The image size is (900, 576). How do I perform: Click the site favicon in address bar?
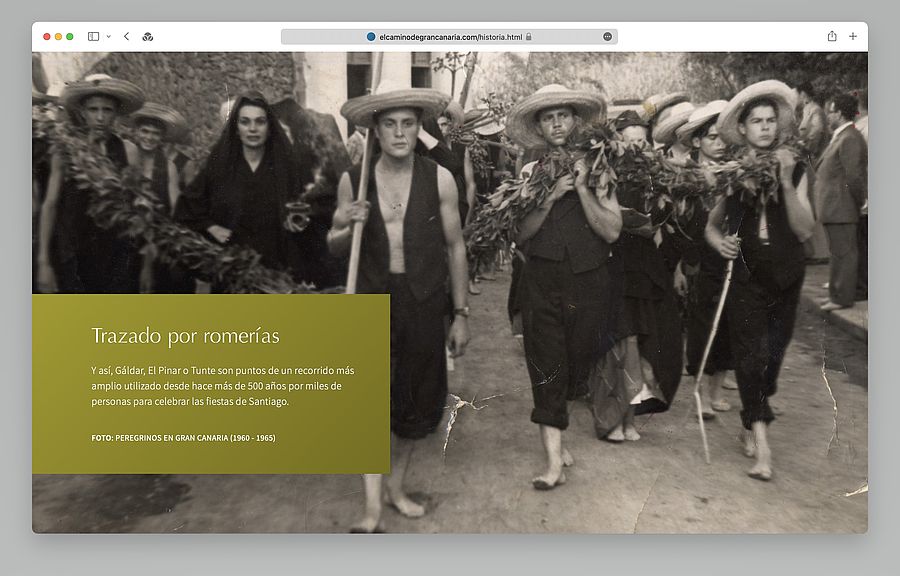(x=371, y=37)
